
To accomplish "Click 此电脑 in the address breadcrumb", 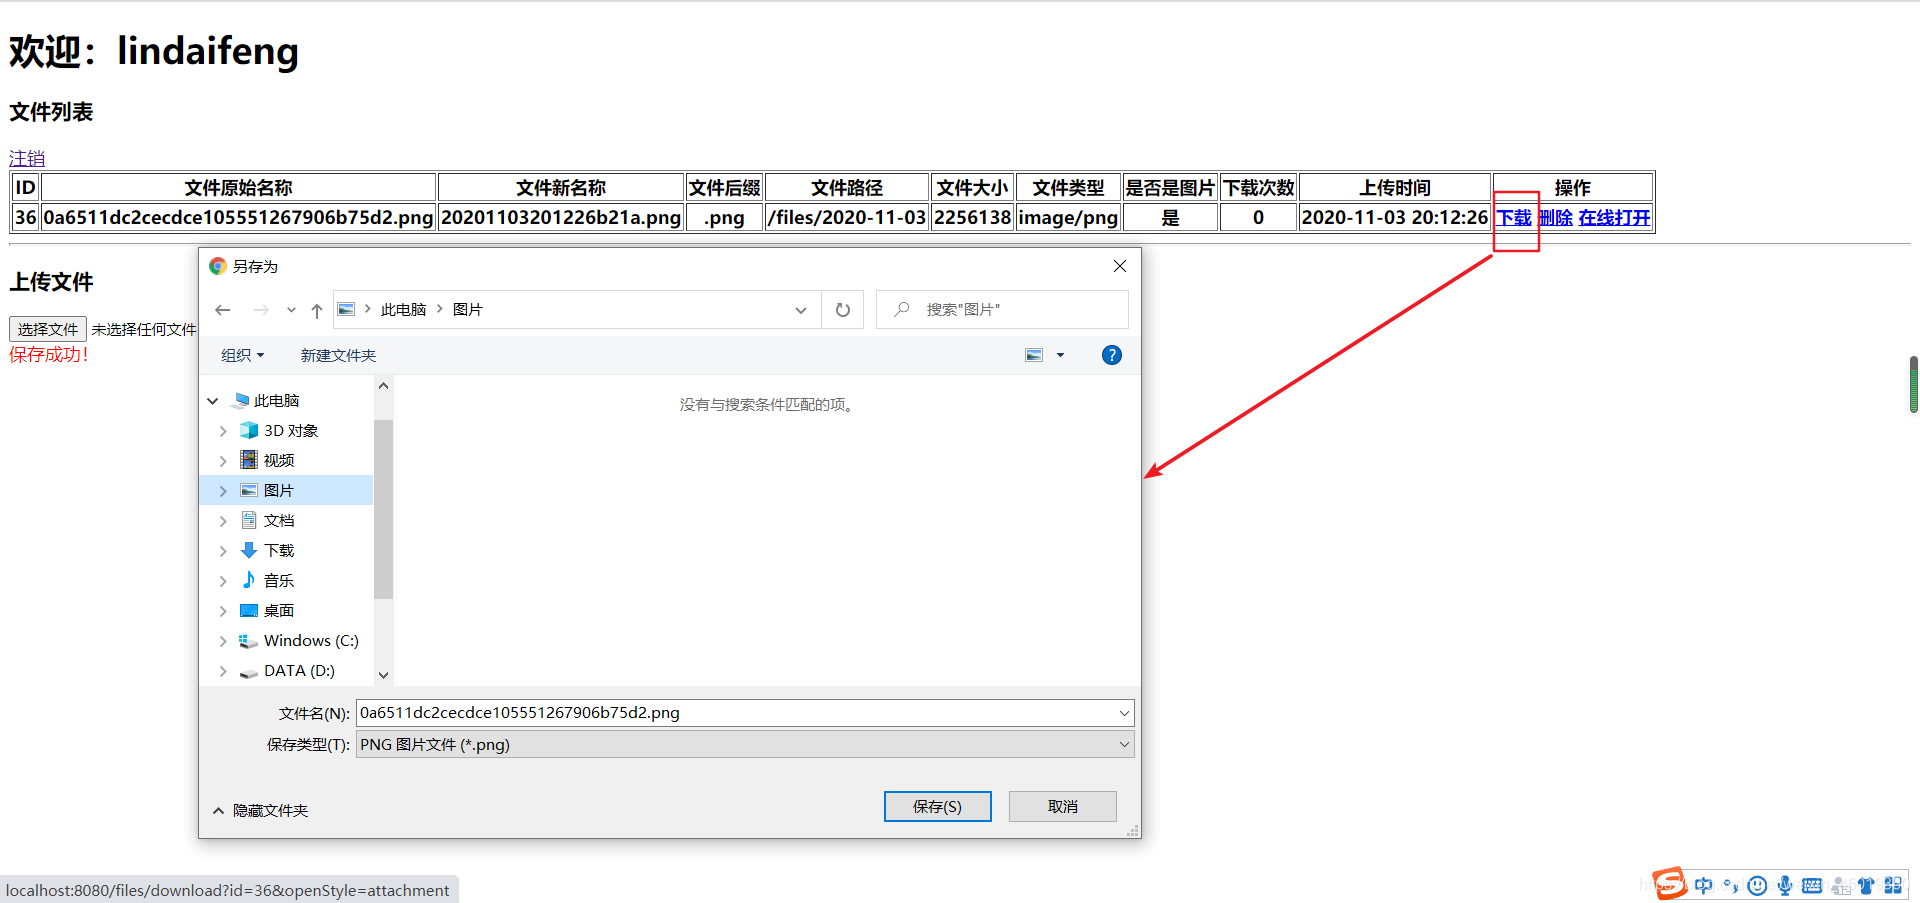I will pos(403,310).
